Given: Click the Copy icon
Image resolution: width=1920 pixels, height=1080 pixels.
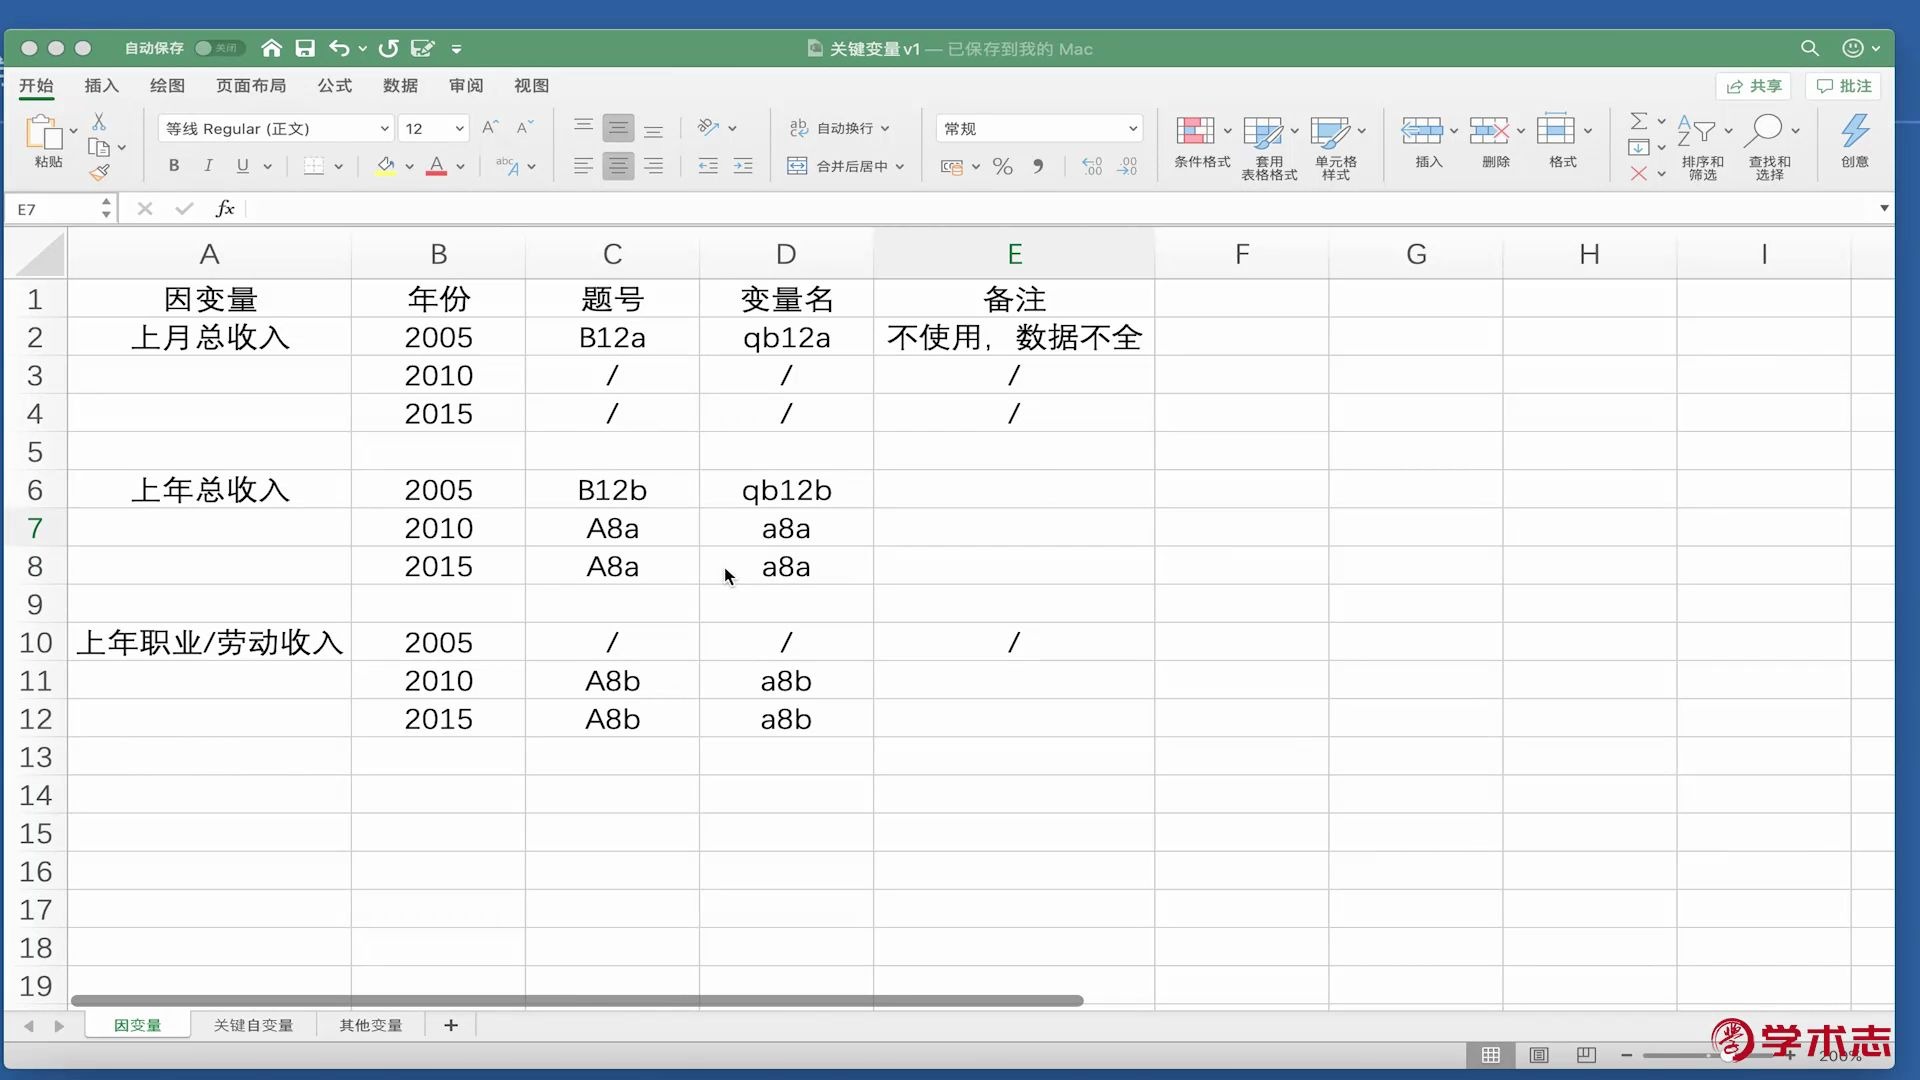Looking at the screenshot, I should click(x=99, y=147).
